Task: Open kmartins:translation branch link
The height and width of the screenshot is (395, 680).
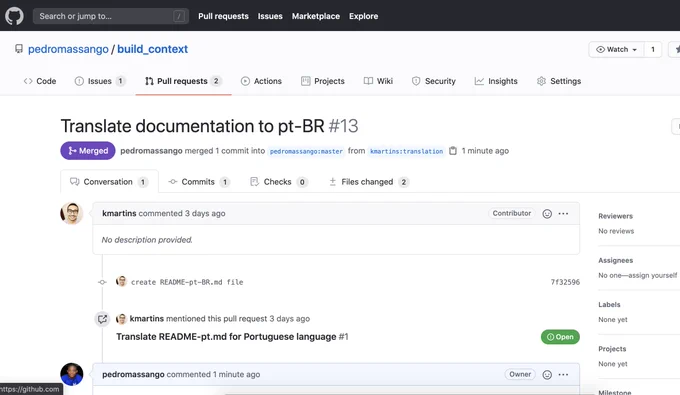Action: tap(406, 151)
